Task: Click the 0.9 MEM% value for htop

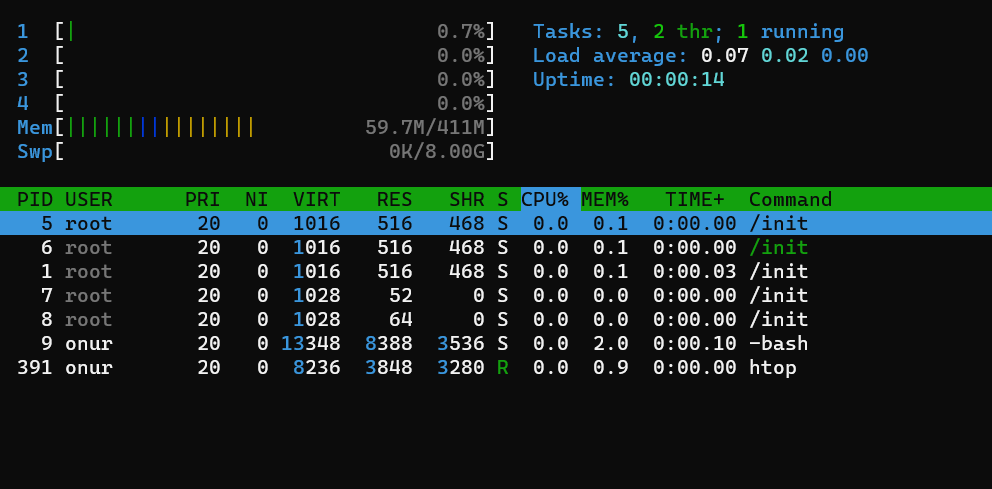Action: (611, 368)
